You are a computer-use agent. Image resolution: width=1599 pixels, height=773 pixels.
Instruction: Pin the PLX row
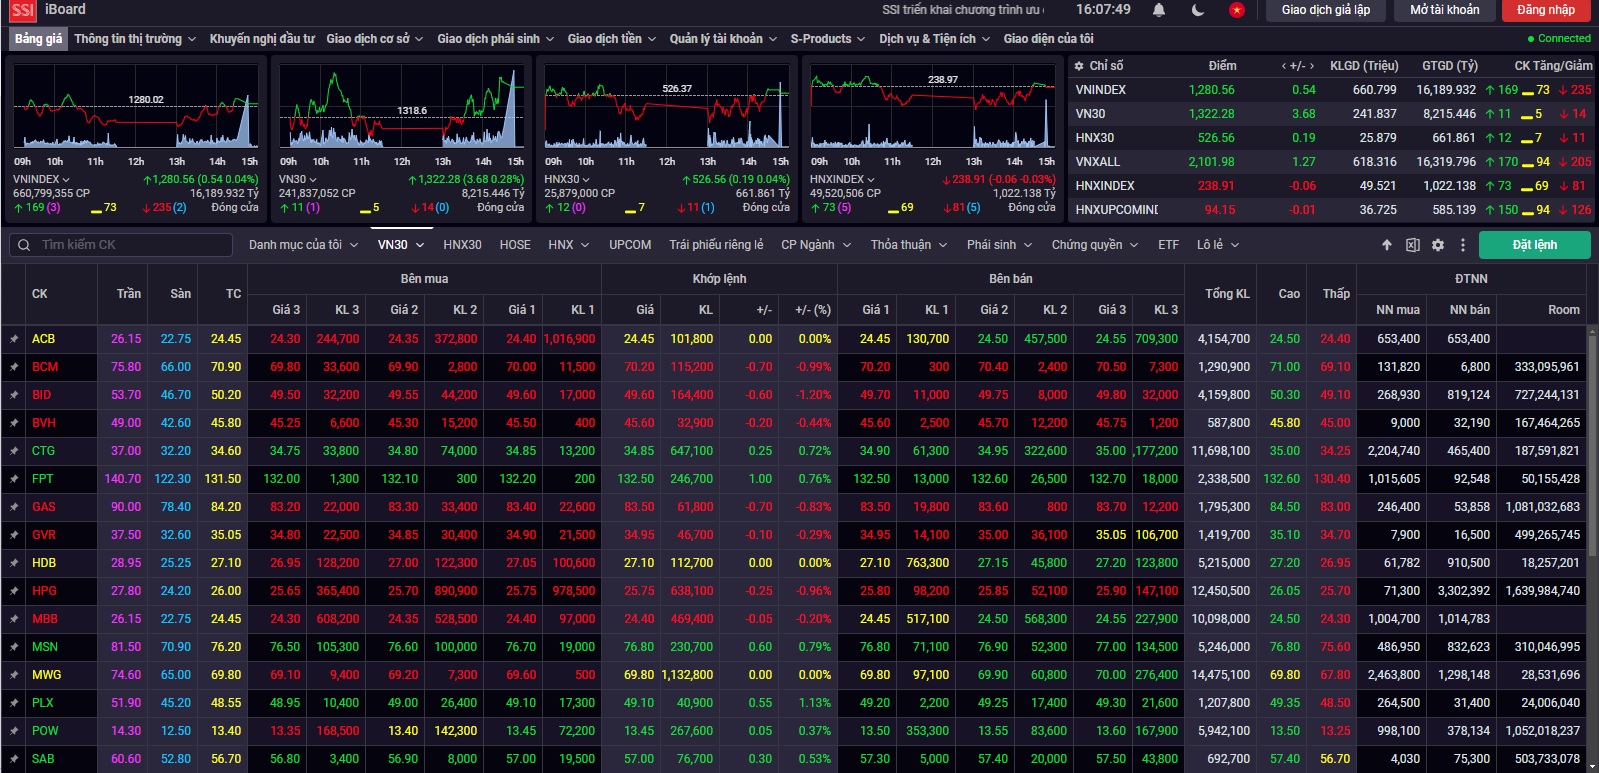pyautogui.click(x=14, y=703)
